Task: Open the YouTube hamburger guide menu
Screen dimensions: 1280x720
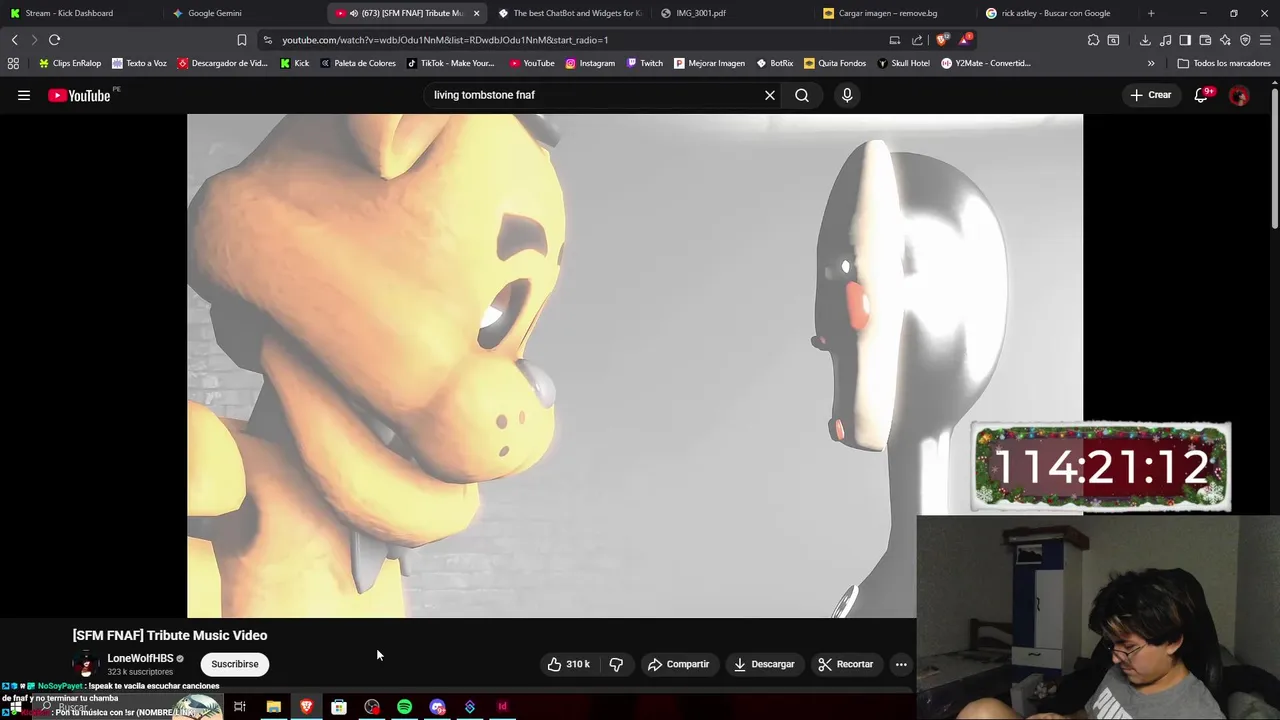Action: click(24, 95)
